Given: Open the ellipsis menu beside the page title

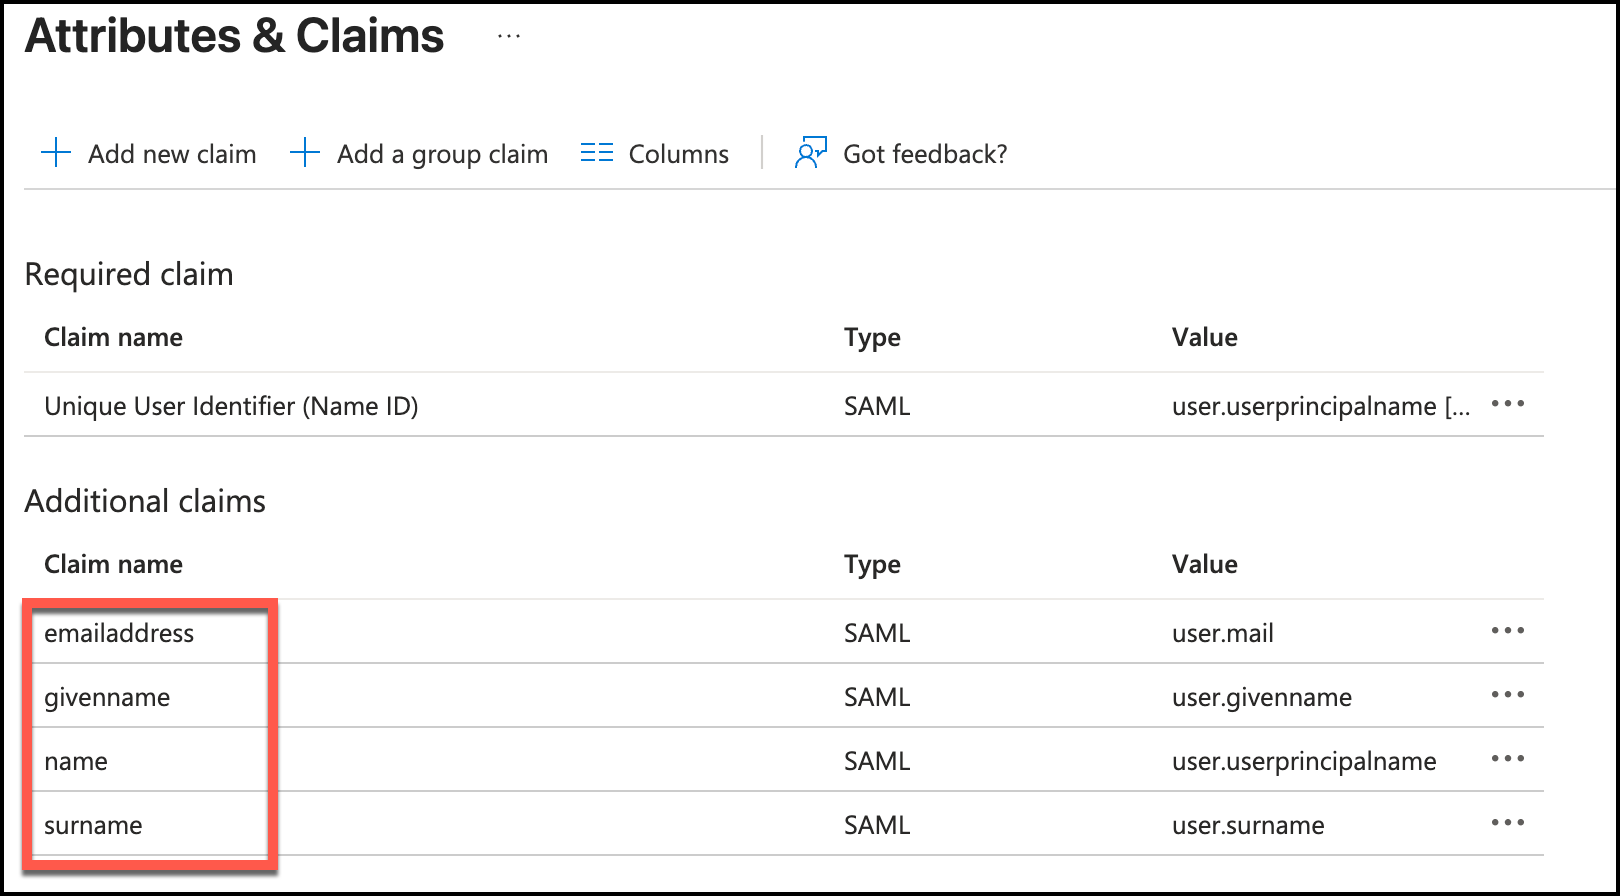Looking at the screenshot, I should click(509, 37).
